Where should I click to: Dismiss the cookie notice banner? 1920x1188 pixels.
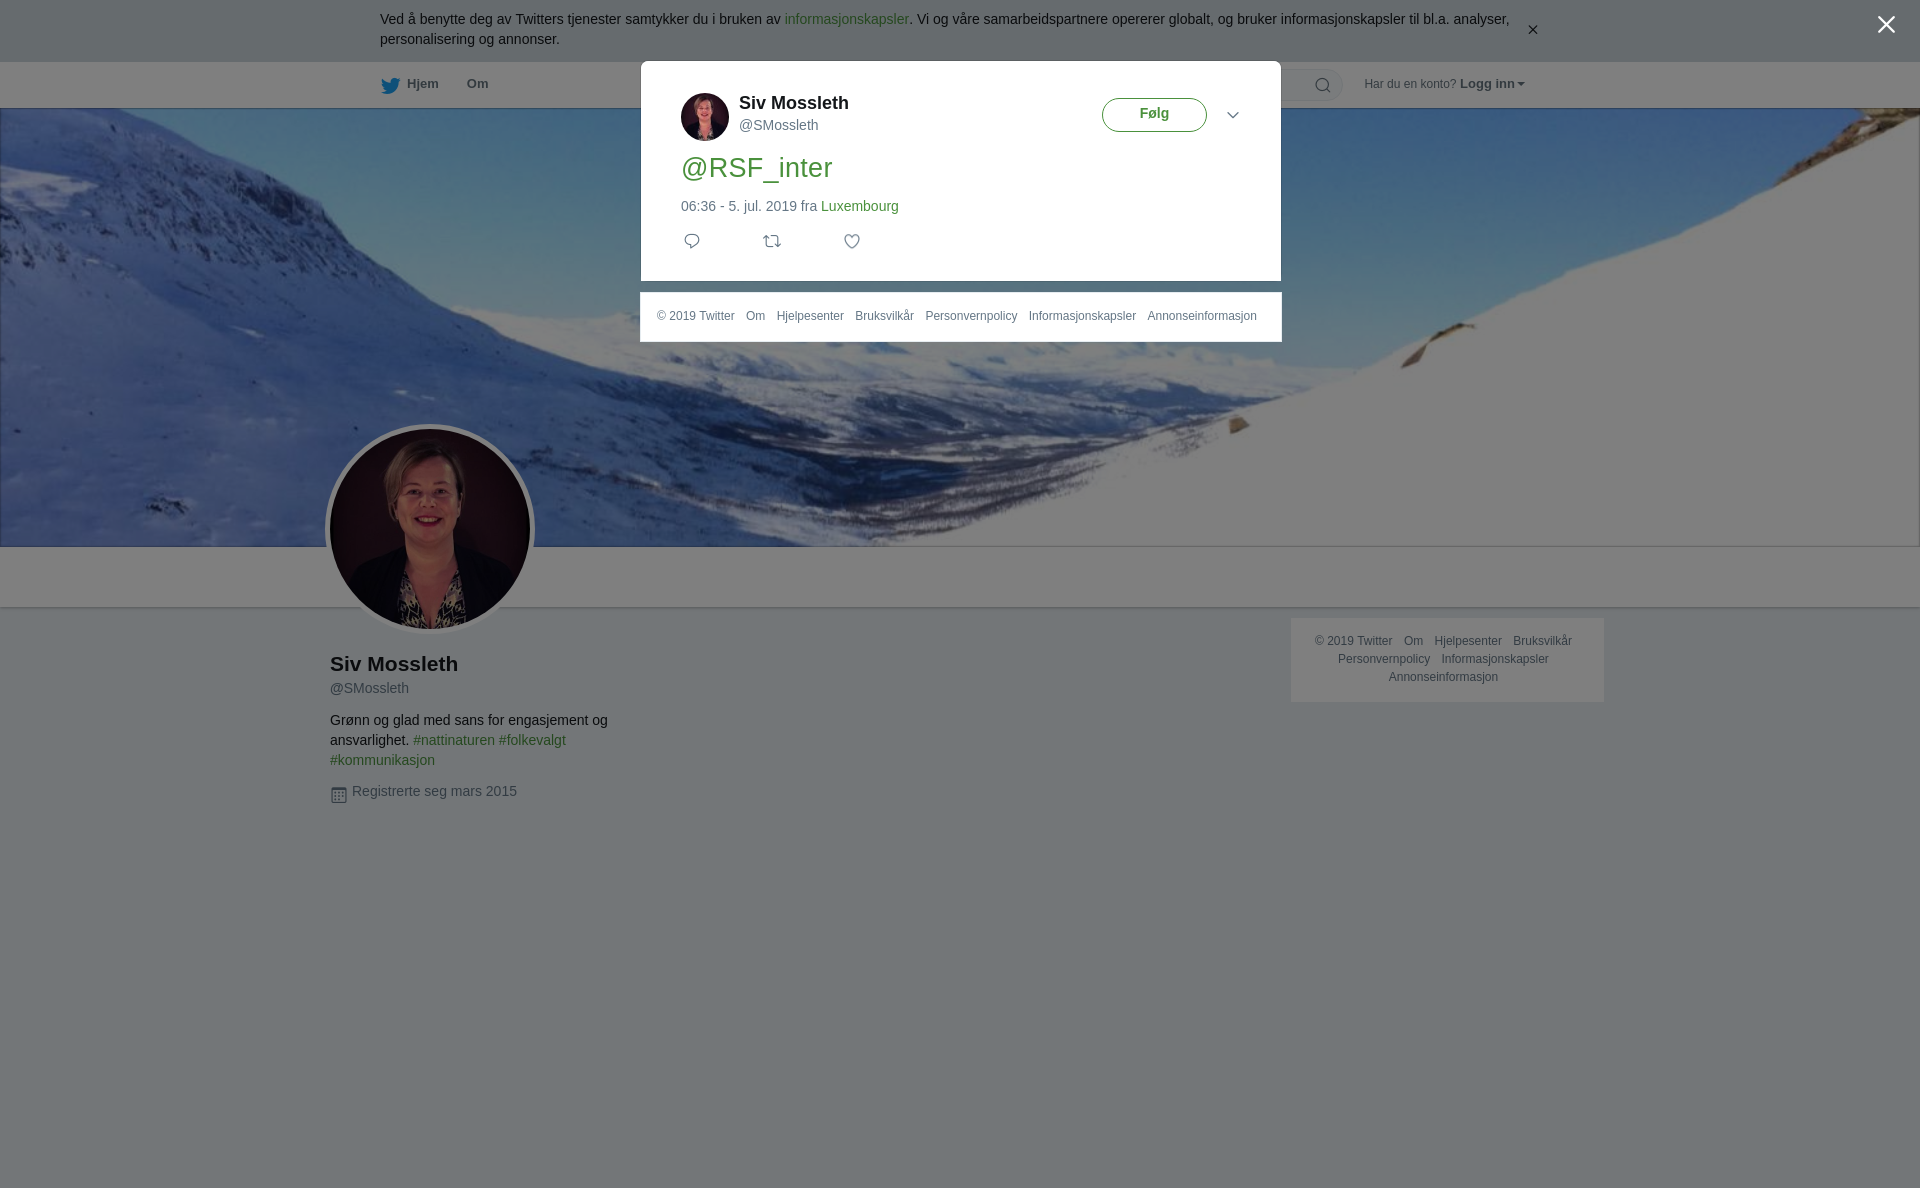1532,30
